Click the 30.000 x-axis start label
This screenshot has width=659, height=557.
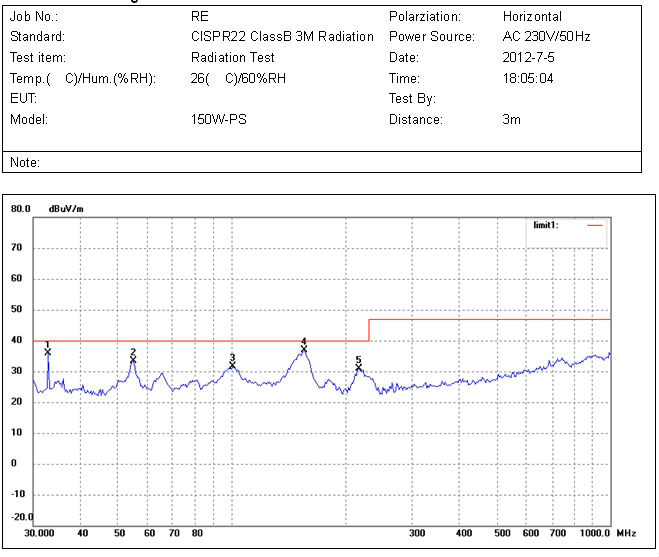coord(39,533)
